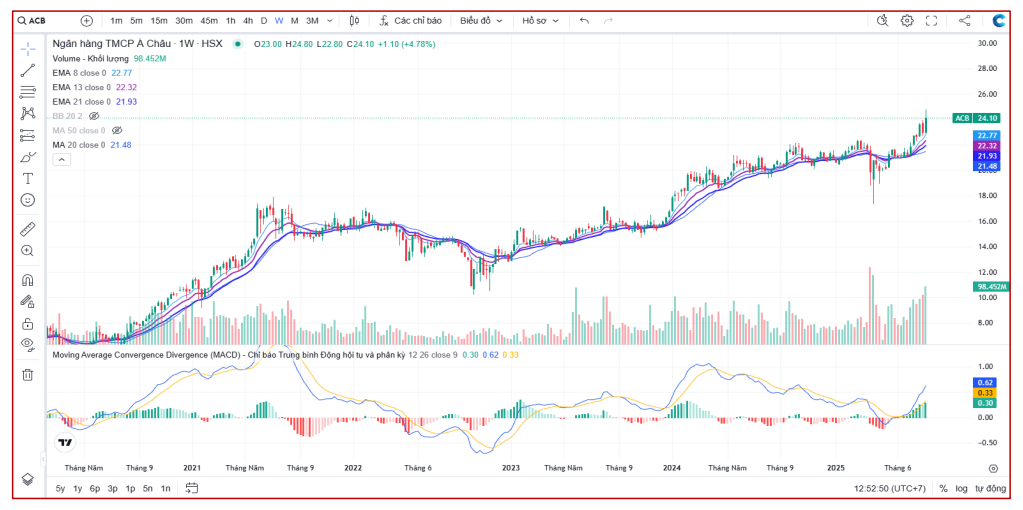
Task: Open the Biểu đồ dropdown
Action: tap(481, 20)
